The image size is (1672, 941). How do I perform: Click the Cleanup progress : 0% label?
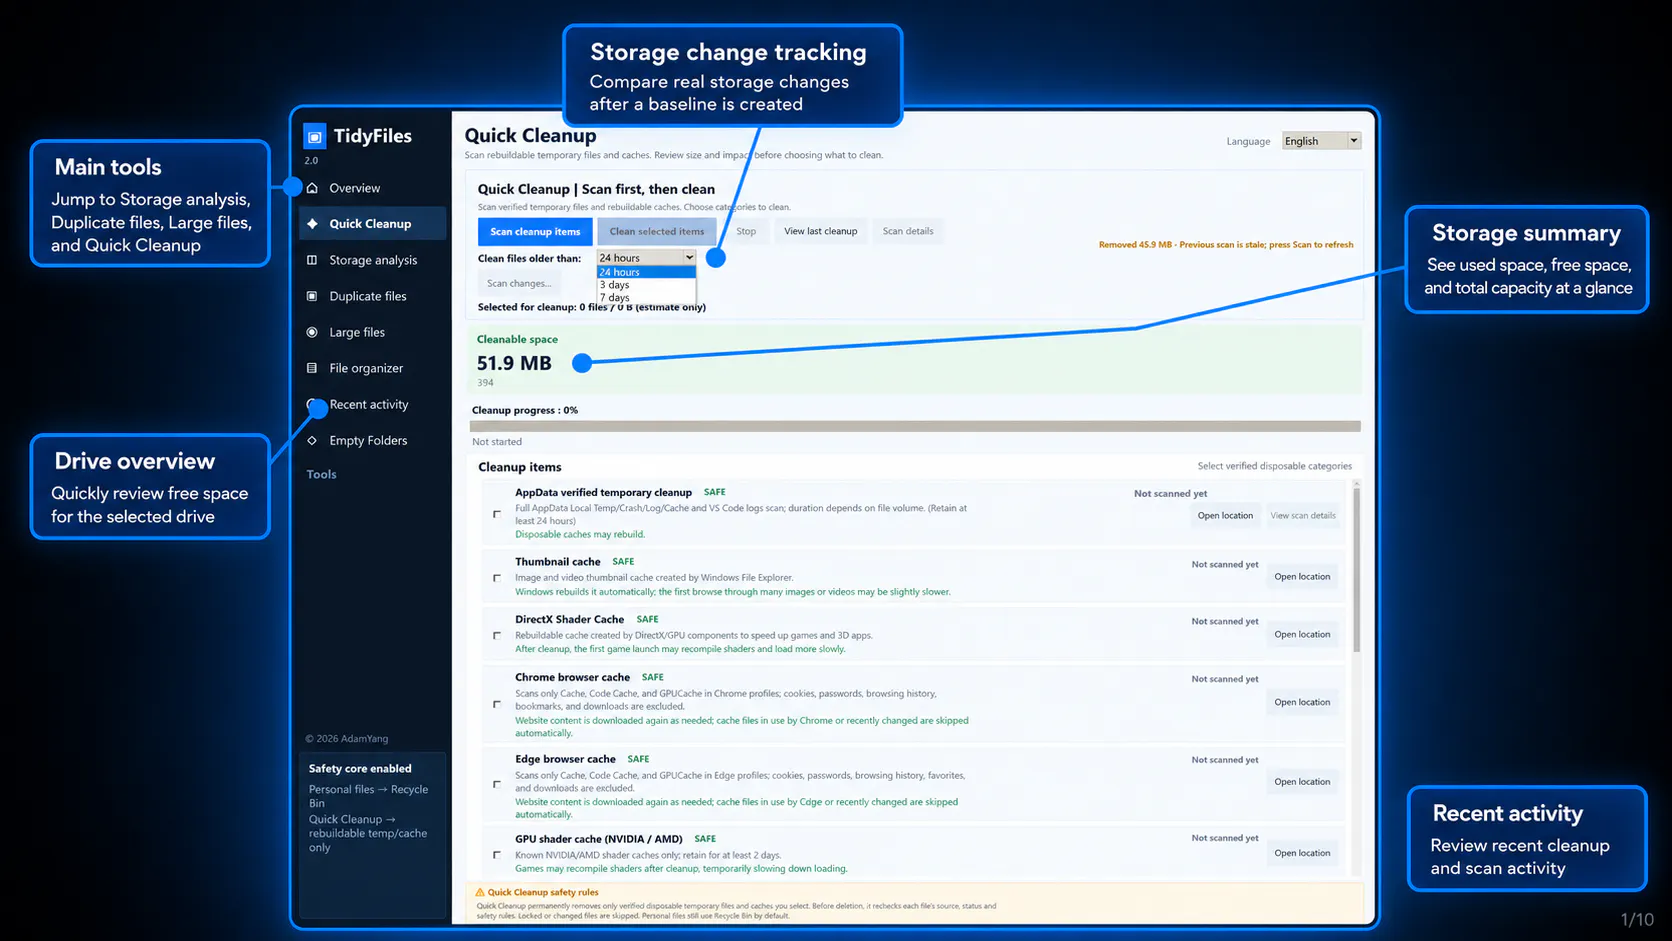point(524,410)
